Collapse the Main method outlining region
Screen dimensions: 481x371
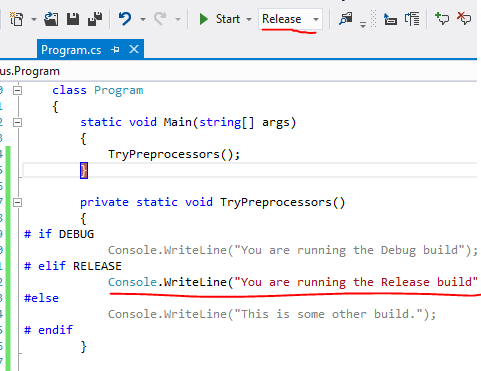pos(17,122)
